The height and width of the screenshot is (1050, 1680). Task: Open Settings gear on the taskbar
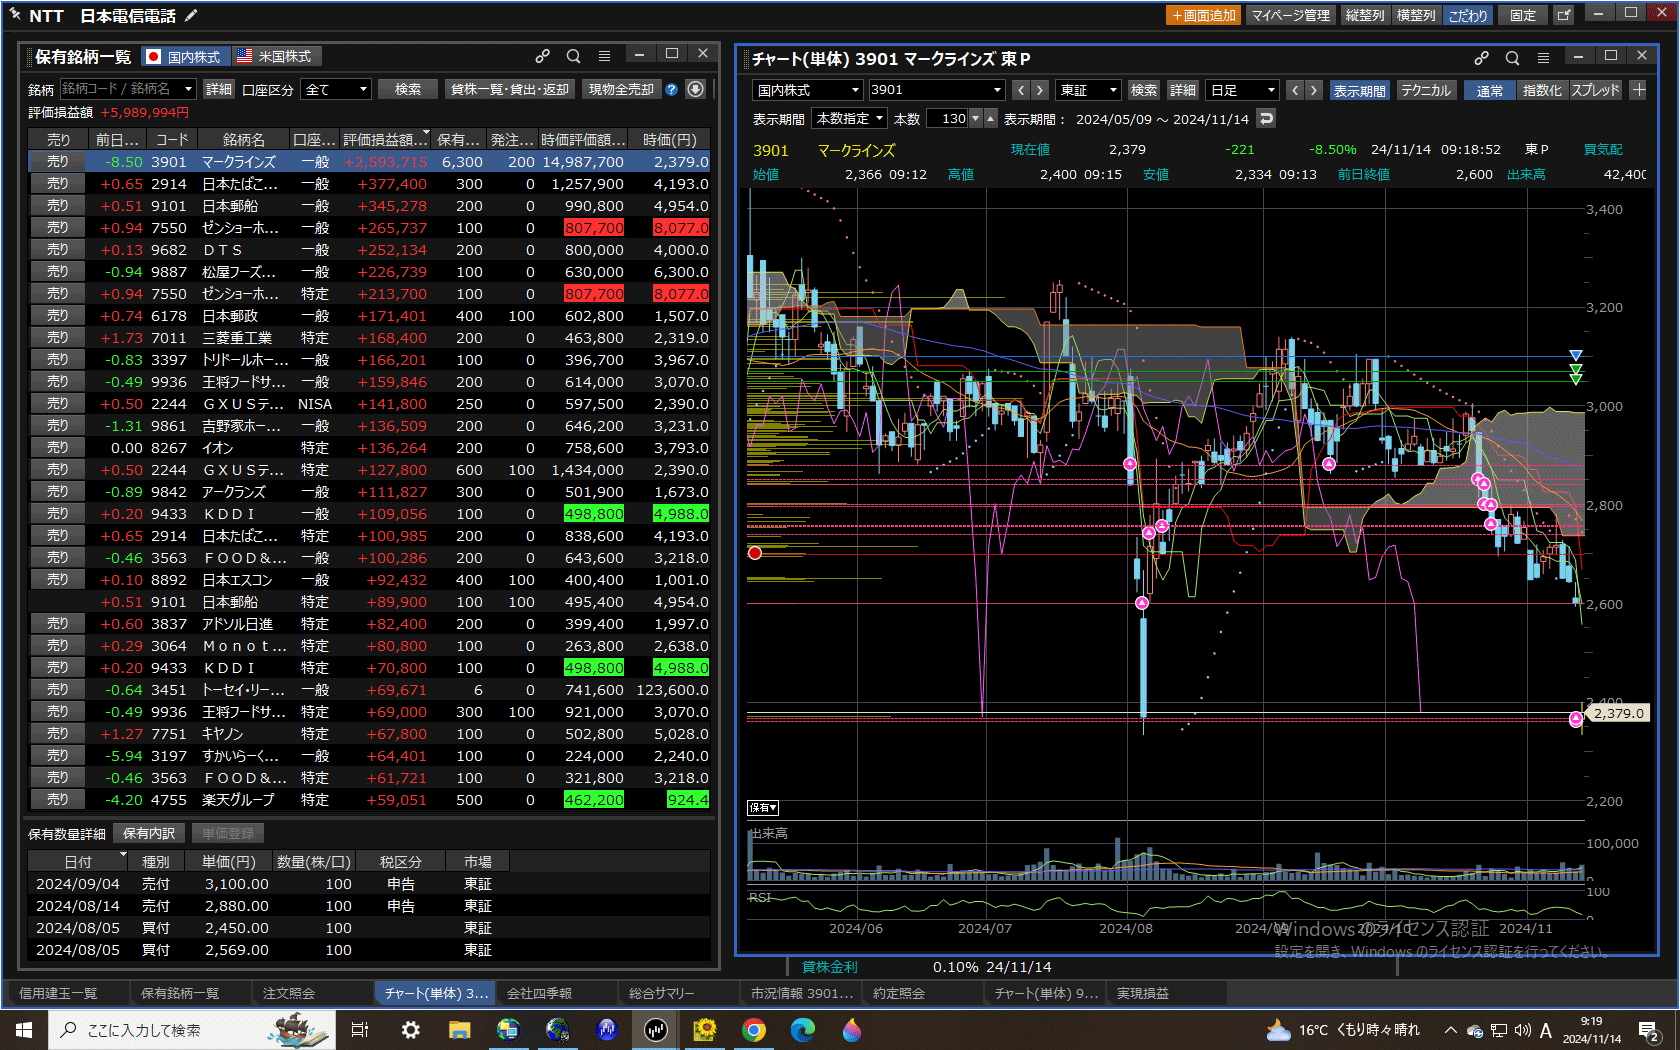coord(410,1029)
